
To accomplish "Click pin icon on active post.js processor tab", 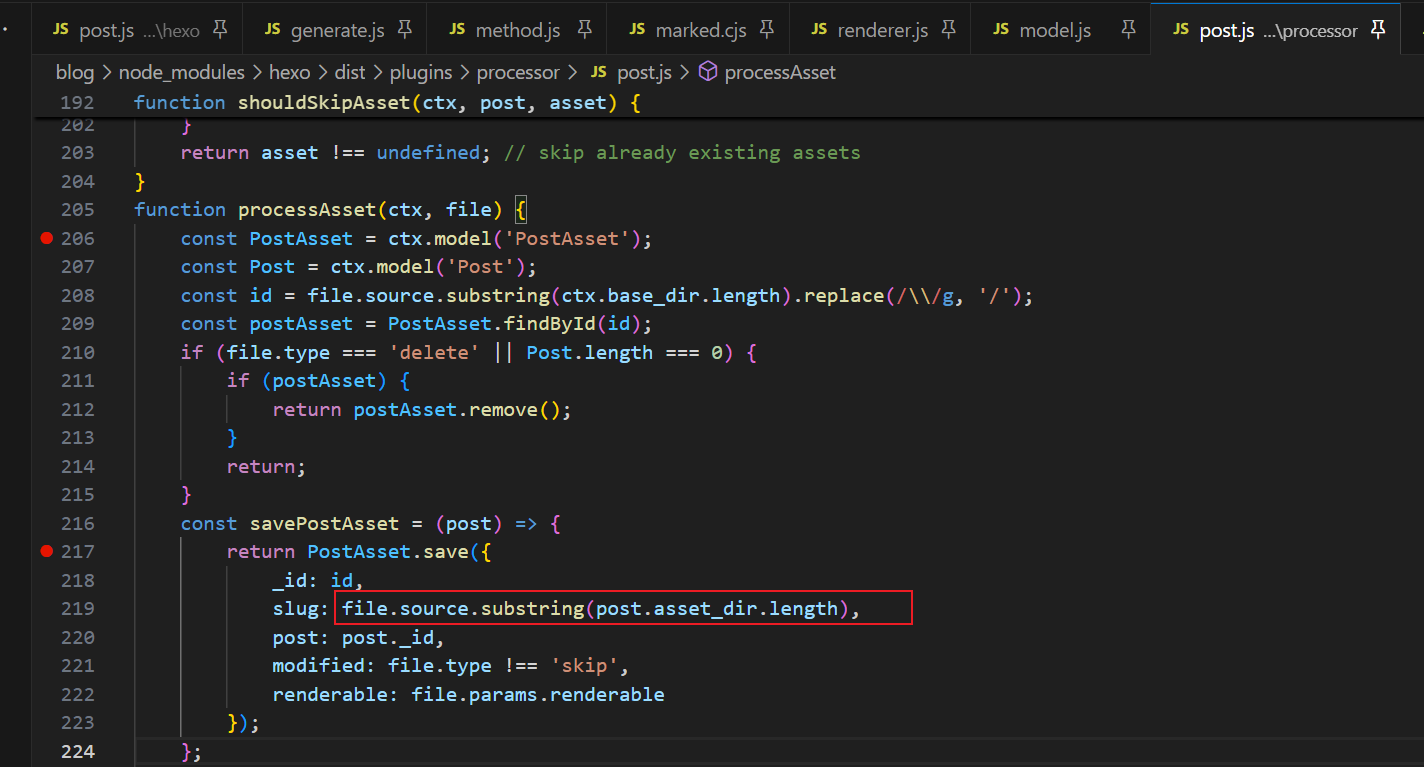I will pos(1378,30).
